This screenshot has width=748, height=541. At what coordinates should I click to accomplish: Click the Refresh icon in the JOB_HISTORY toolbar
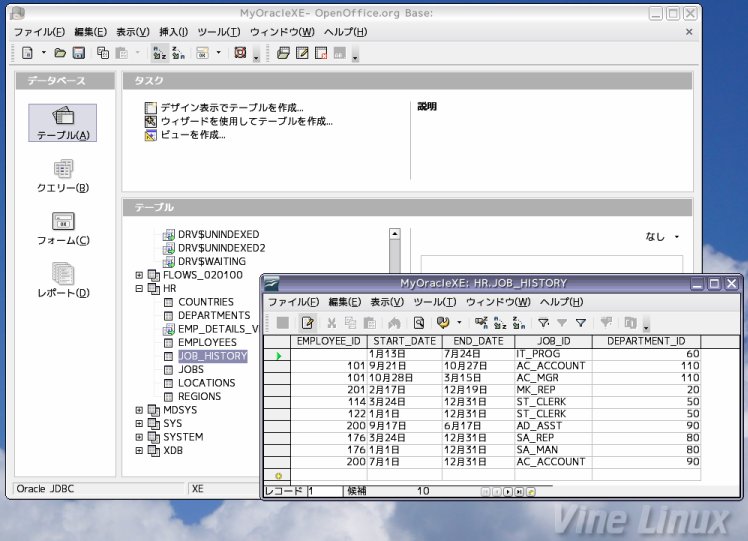click(443, 323)
